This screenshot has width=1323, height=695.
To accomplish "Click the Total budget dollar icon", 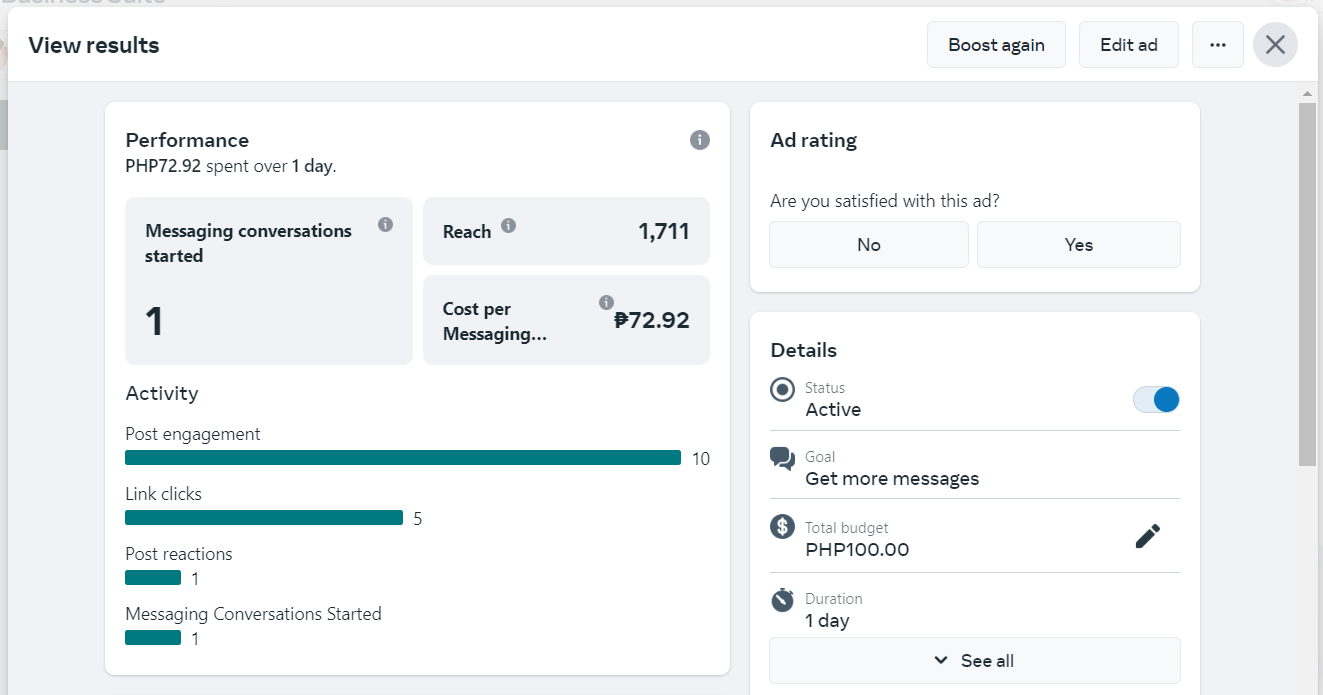I will tap(782, 526).
